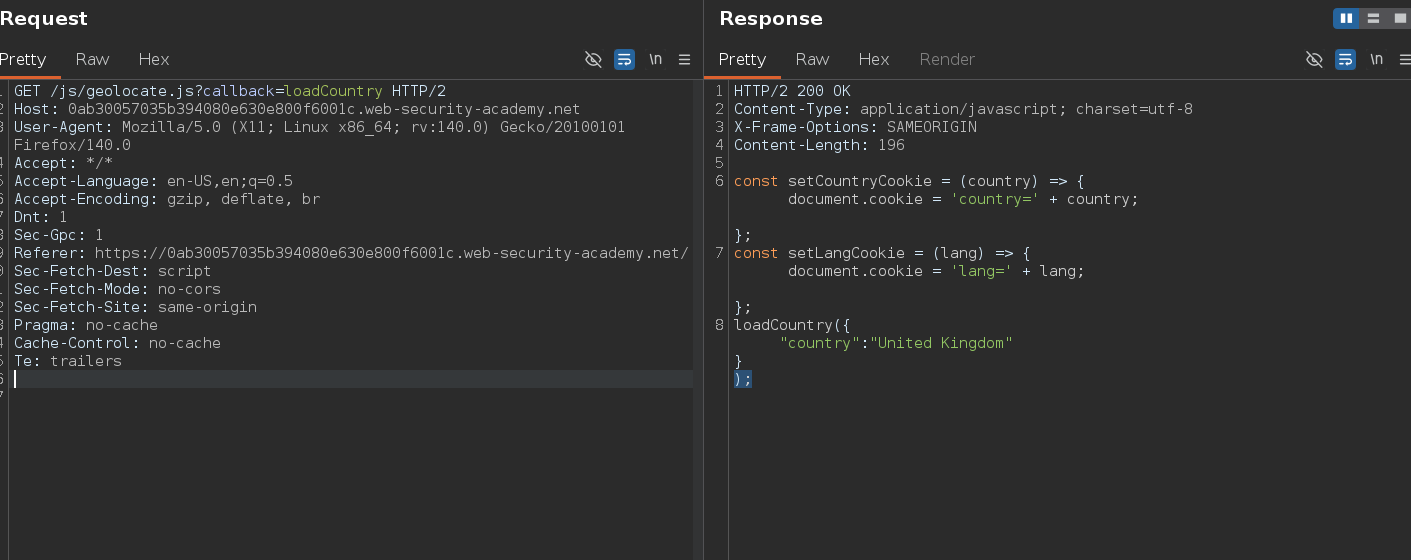Click the const setLangCookie declaration line
Screen dimensions: 1411x560
(x=882, y=253)
